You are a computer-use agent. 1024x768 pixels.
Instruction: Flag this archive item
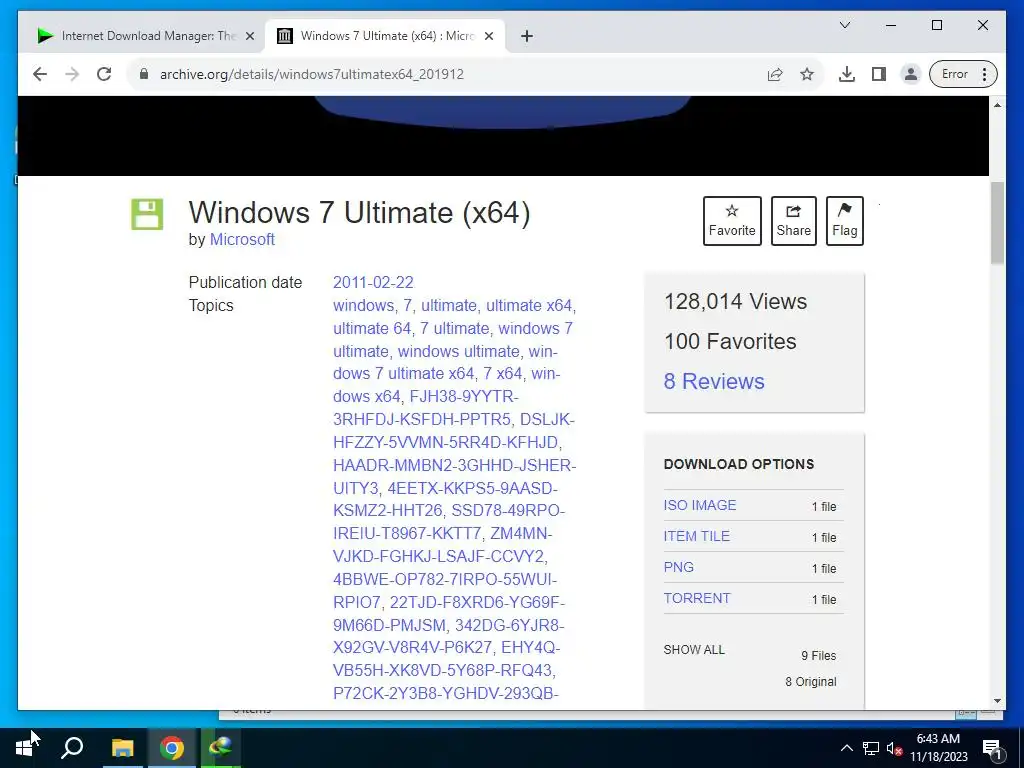(844, 221)
